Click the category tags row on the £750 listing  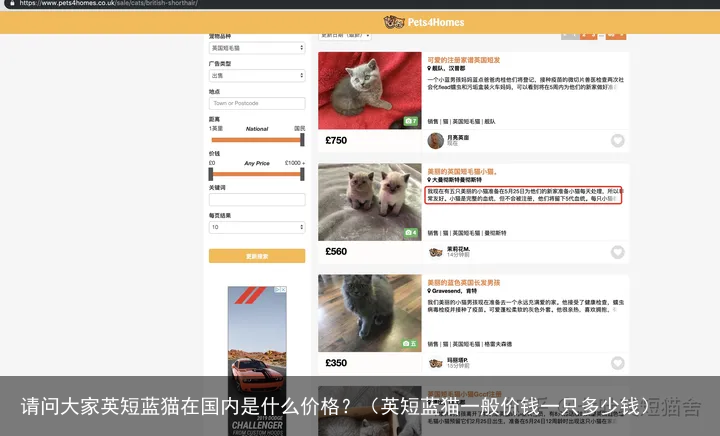click(461, 122)
